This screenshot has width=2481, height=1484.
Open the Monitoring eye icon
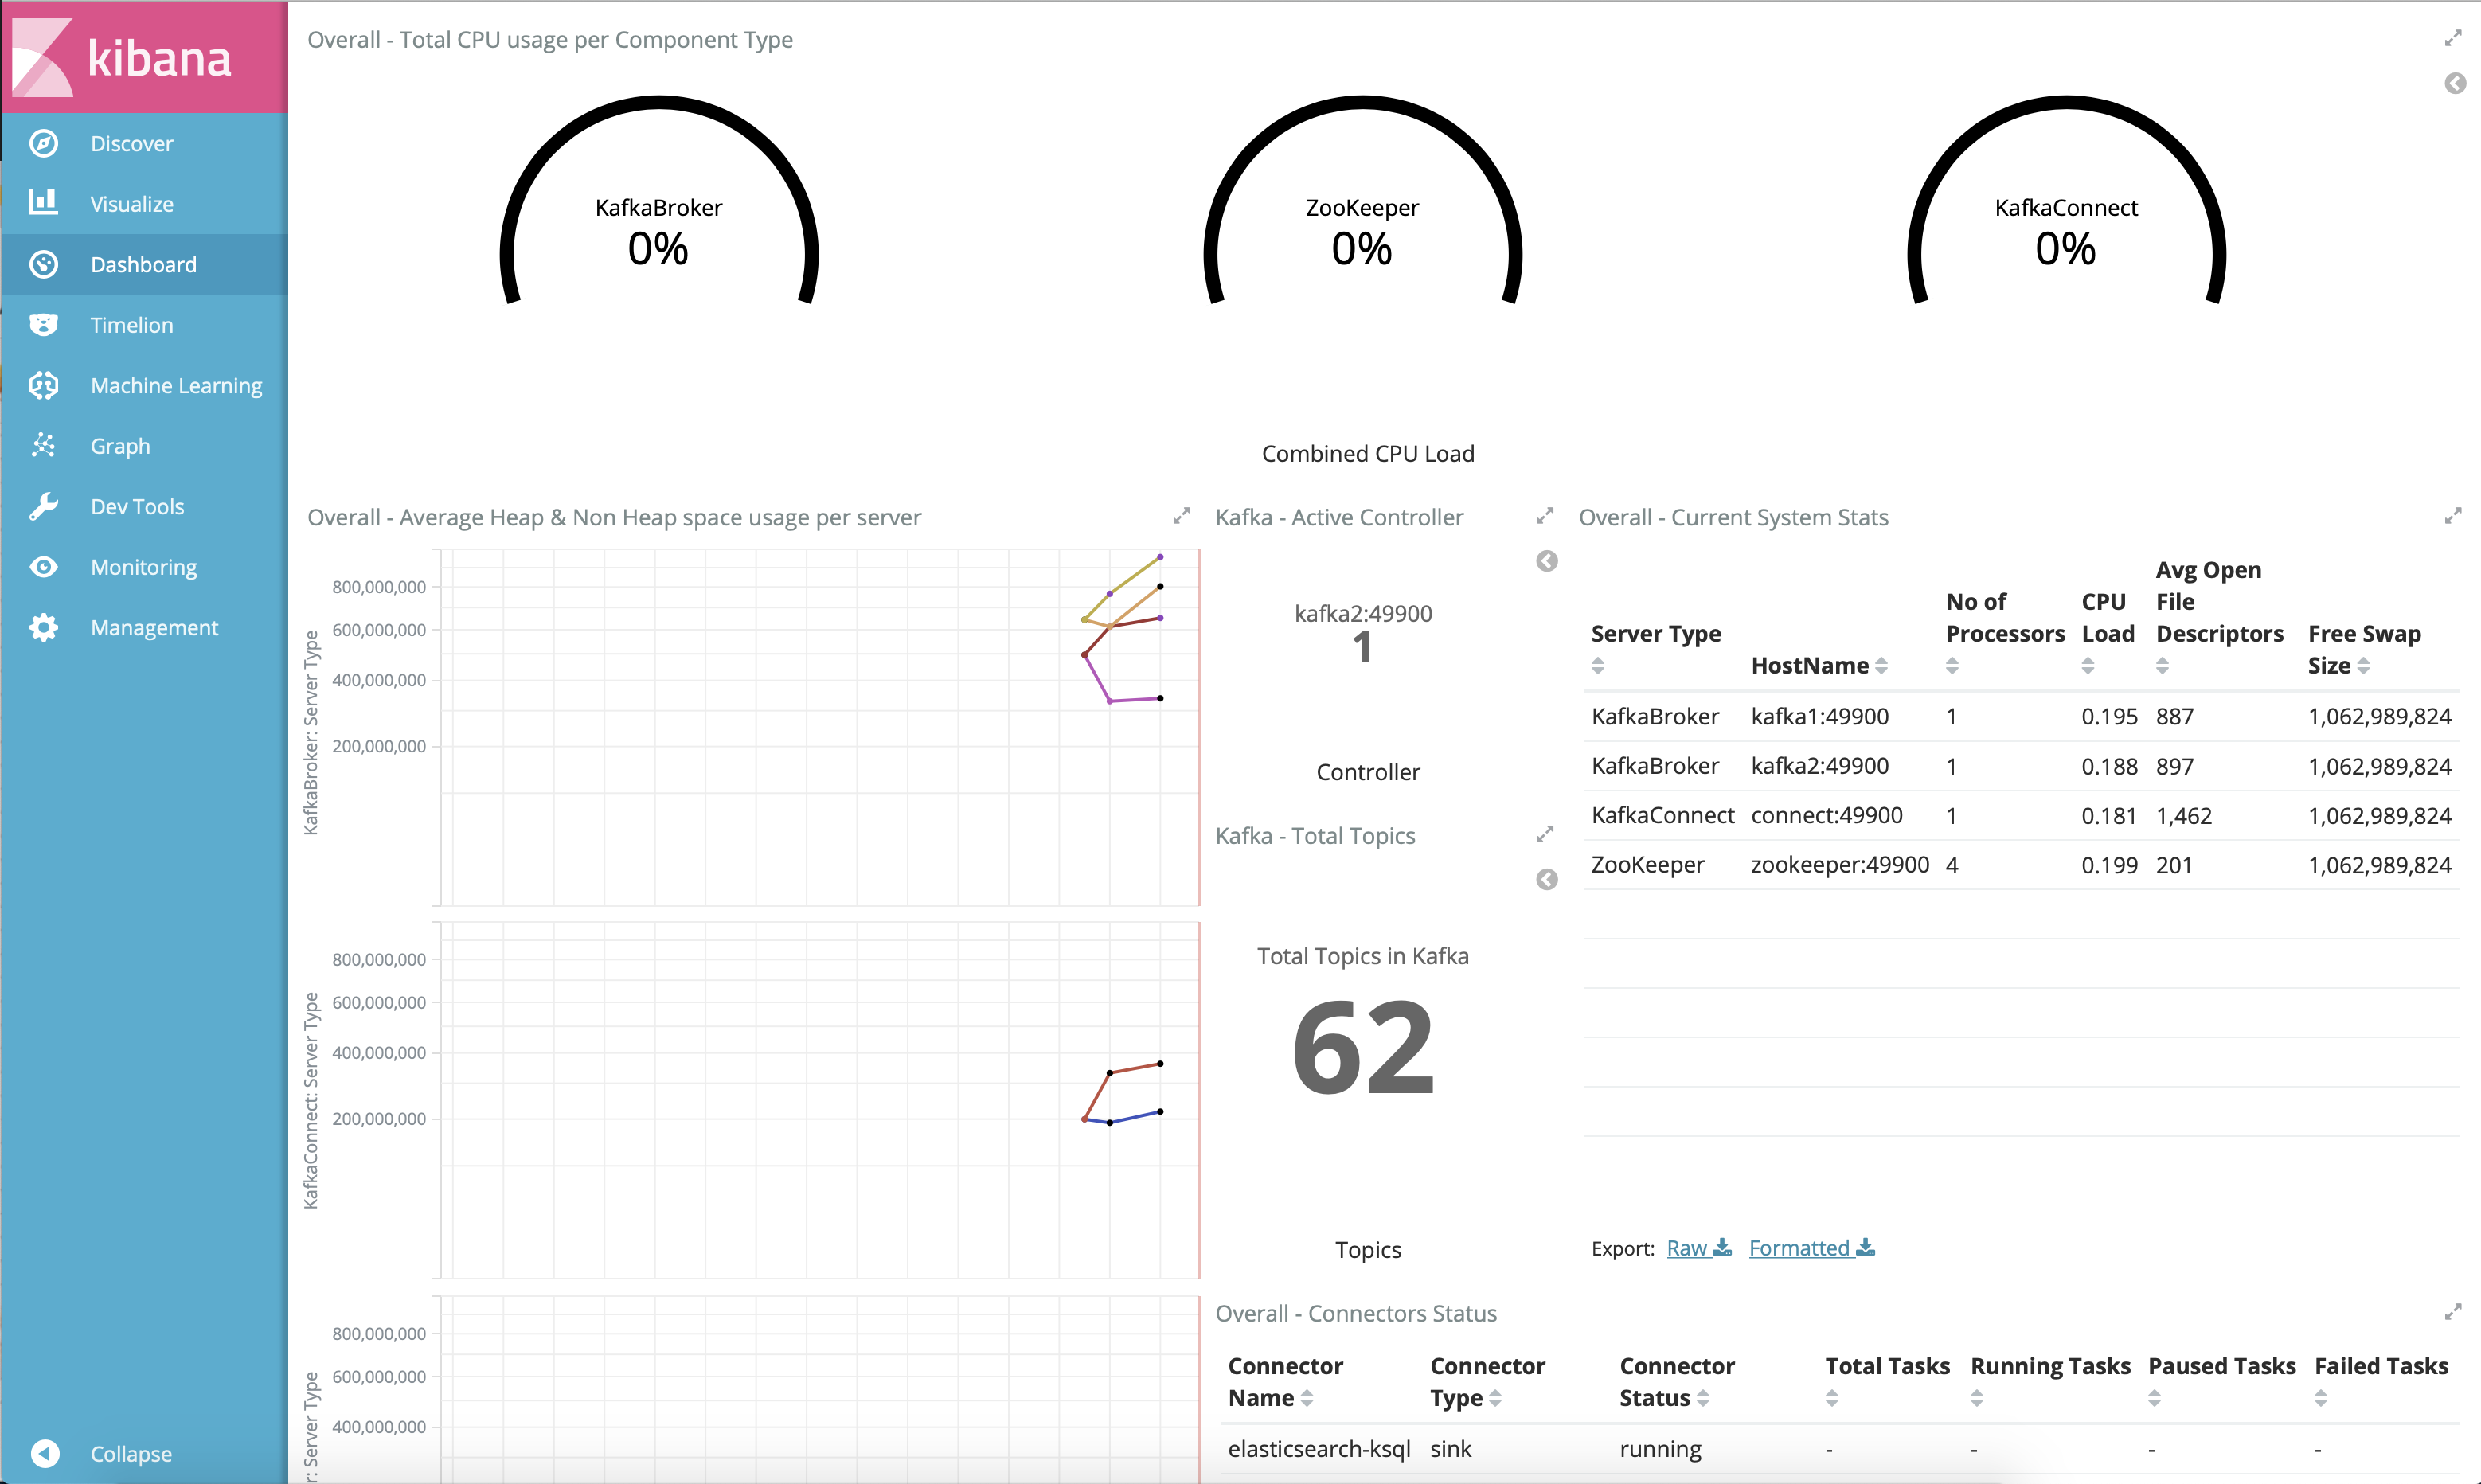[44, 567]
